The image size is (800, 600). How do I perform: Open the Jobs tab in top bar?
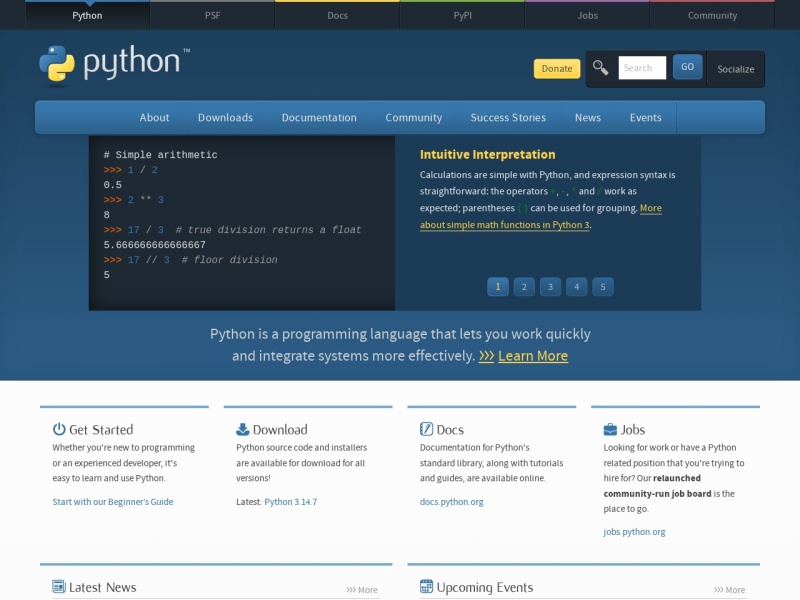click(588, 15)
